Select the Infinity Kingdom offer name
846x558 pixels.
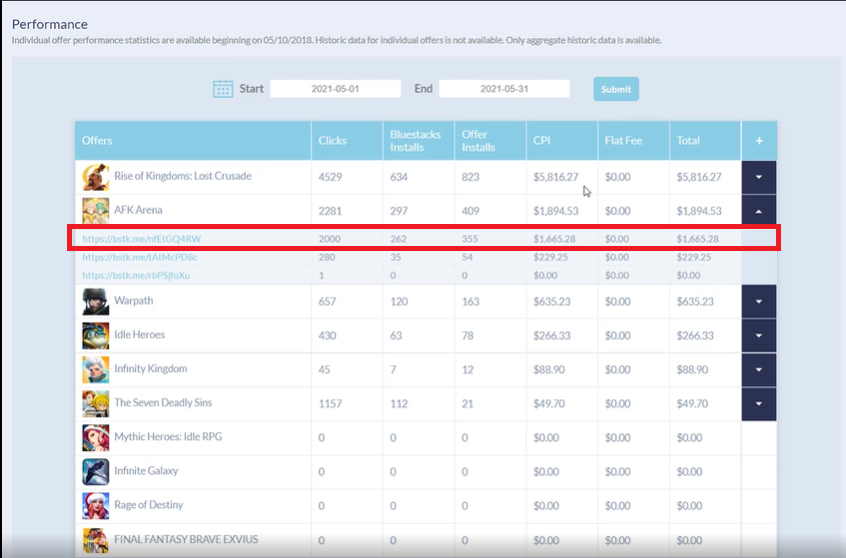pos(151,369)
